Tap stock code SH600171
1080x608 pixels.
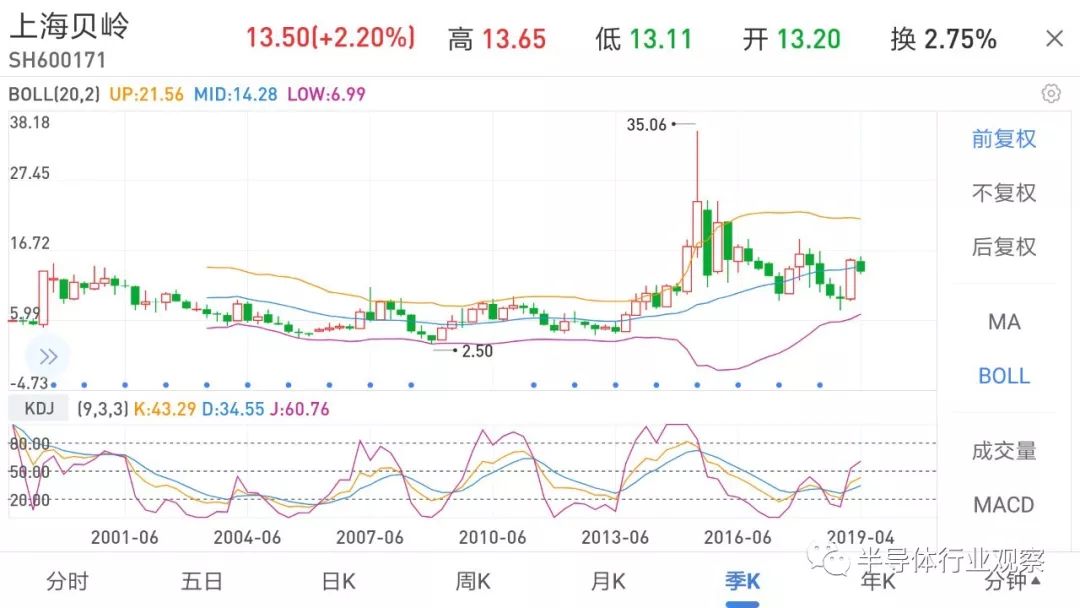coord(57,61)
